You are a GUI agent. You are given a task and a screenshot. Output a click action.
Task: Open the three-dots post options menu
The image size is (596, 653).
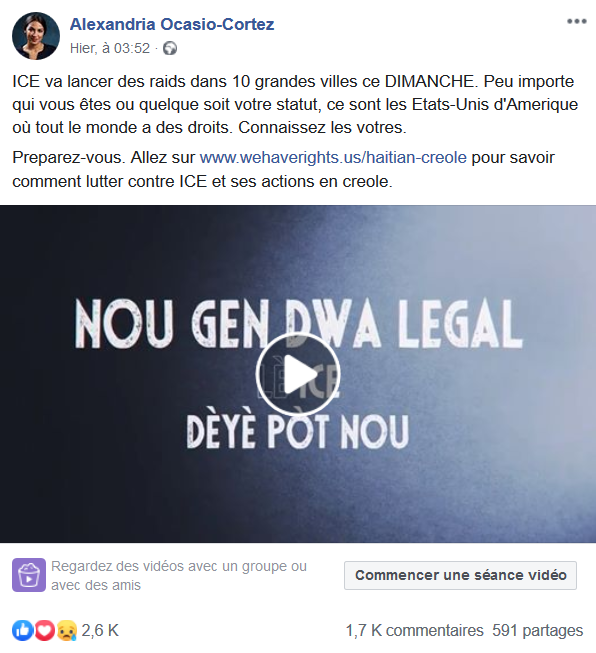click(576, 21)
